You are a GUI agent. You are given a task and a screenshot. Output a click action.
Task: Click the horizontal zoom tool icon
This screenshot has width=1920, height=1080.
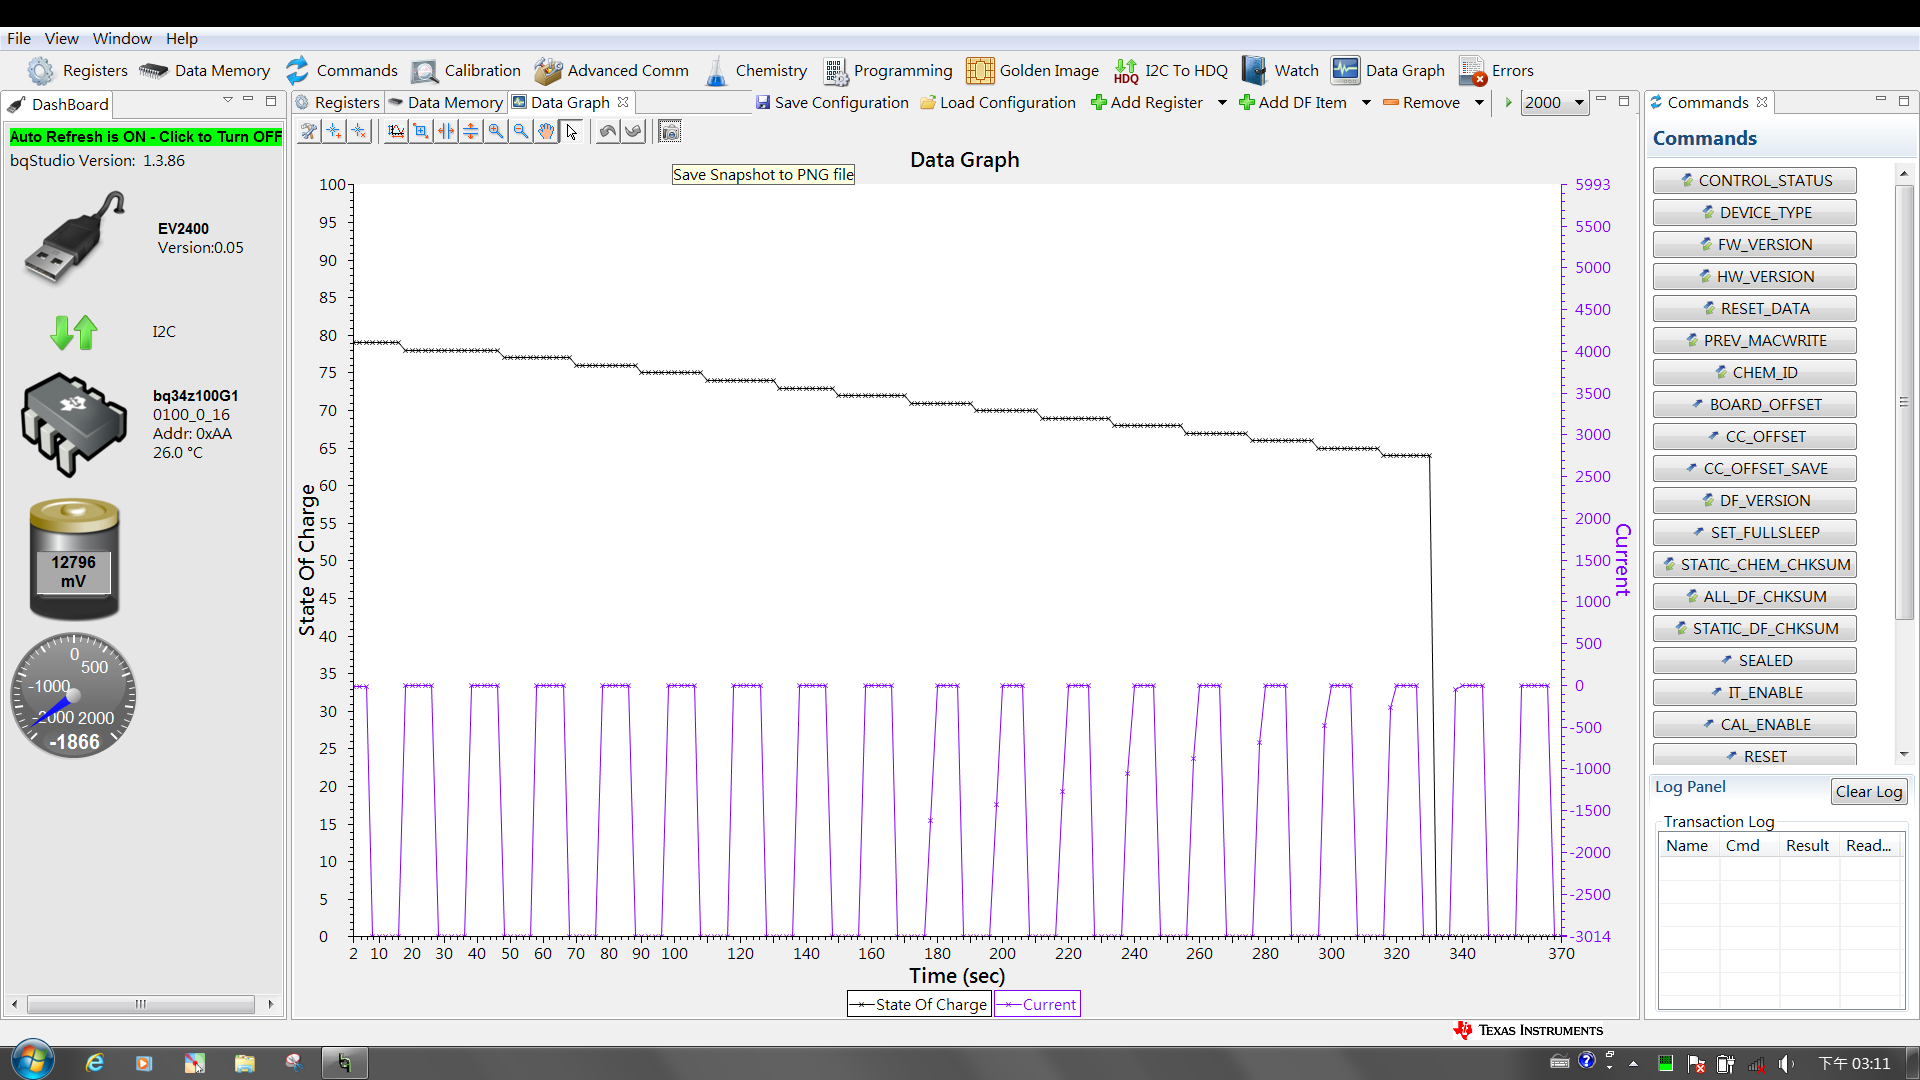coord(446,132)
